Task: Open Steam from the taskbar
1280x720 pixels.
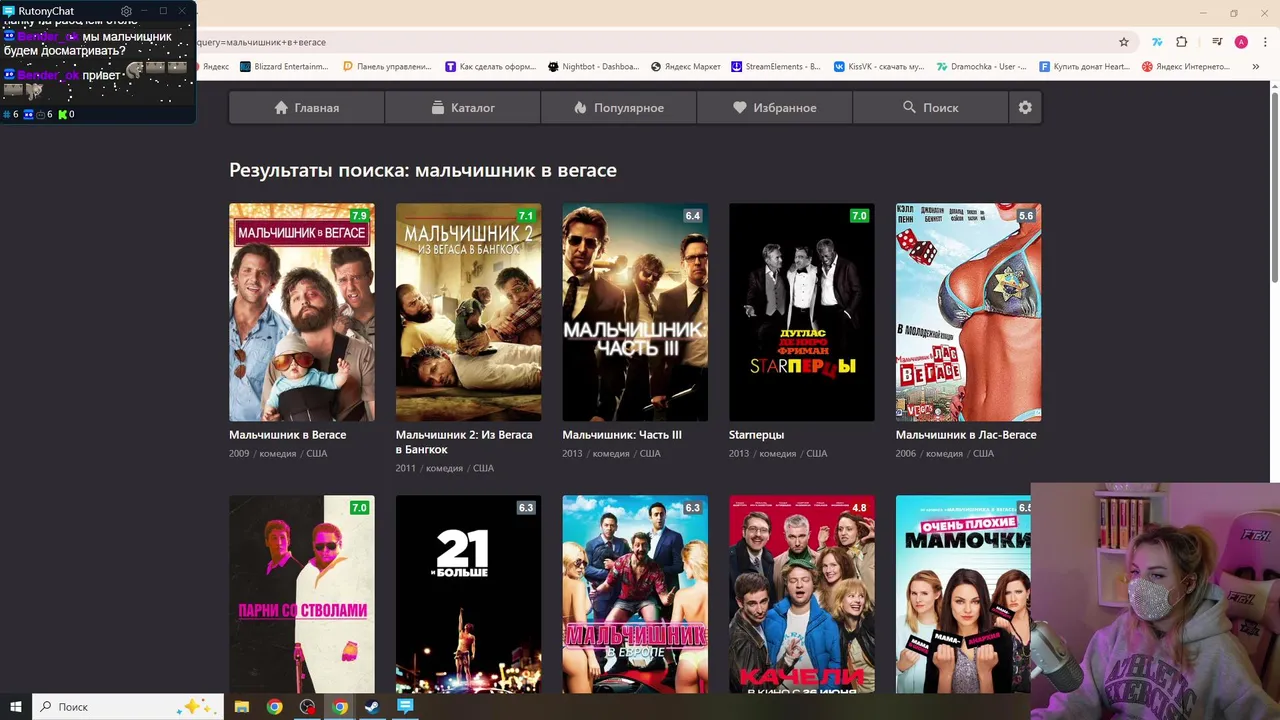Action: point(371,707)
